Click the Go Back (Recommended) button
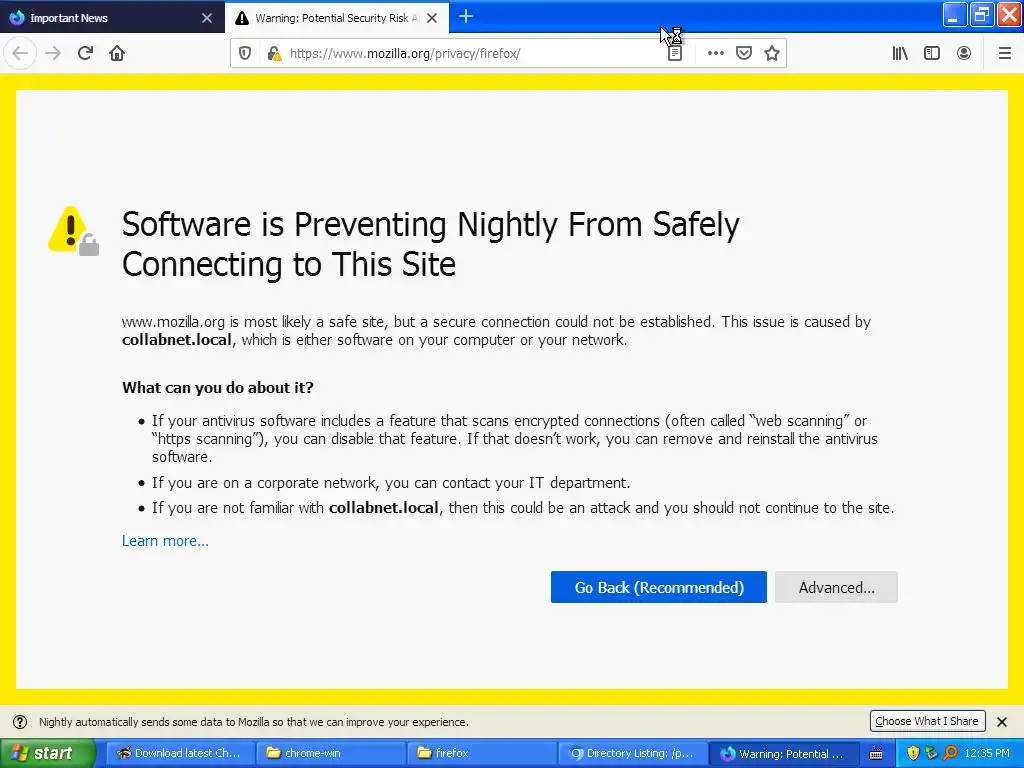1024x768 pixels. 658,587
